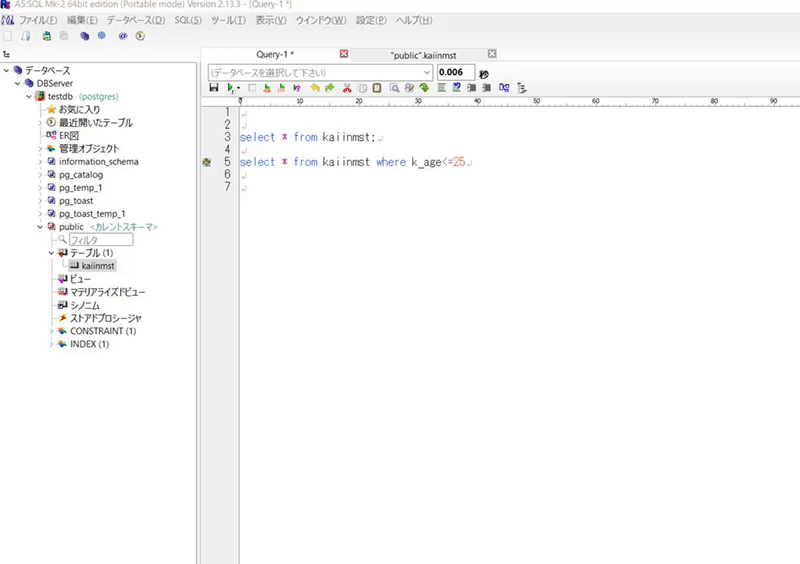Expand the information_schema schema

pos(40,161)
